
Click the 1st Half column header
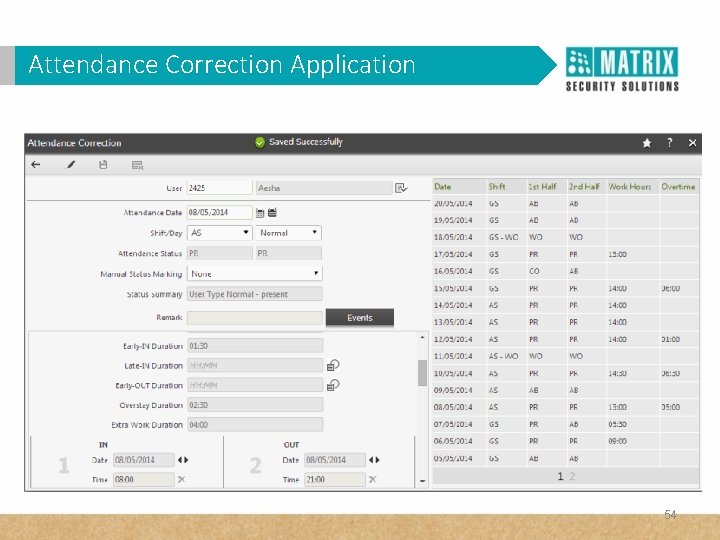[x=547, y=187]
